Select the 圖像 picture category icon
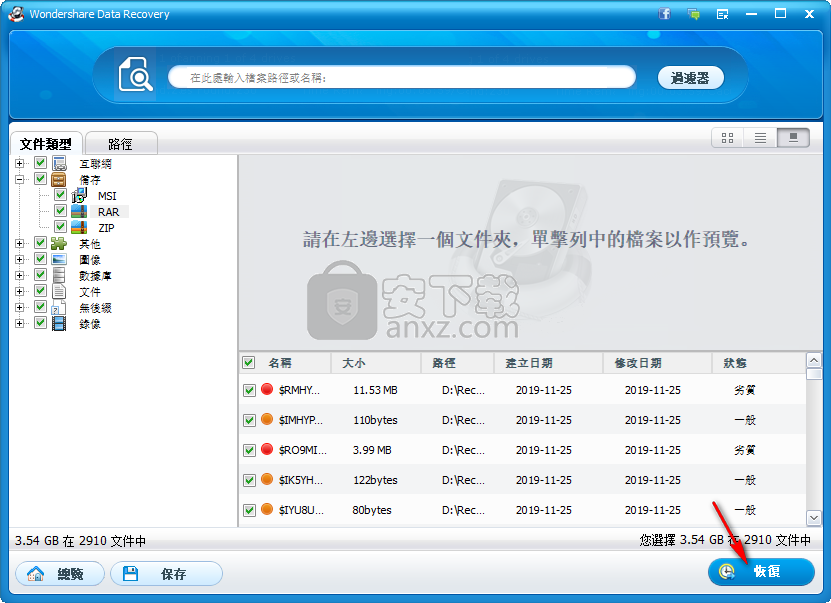The width and height of the screenshot is (831, 603). tap(59, 260)
